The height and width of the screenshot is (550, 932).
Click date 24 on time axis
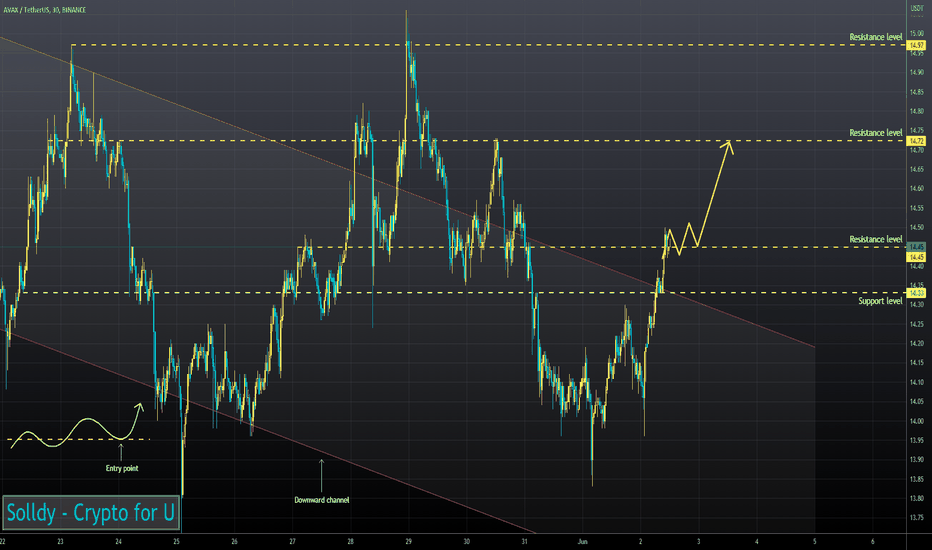118,542
